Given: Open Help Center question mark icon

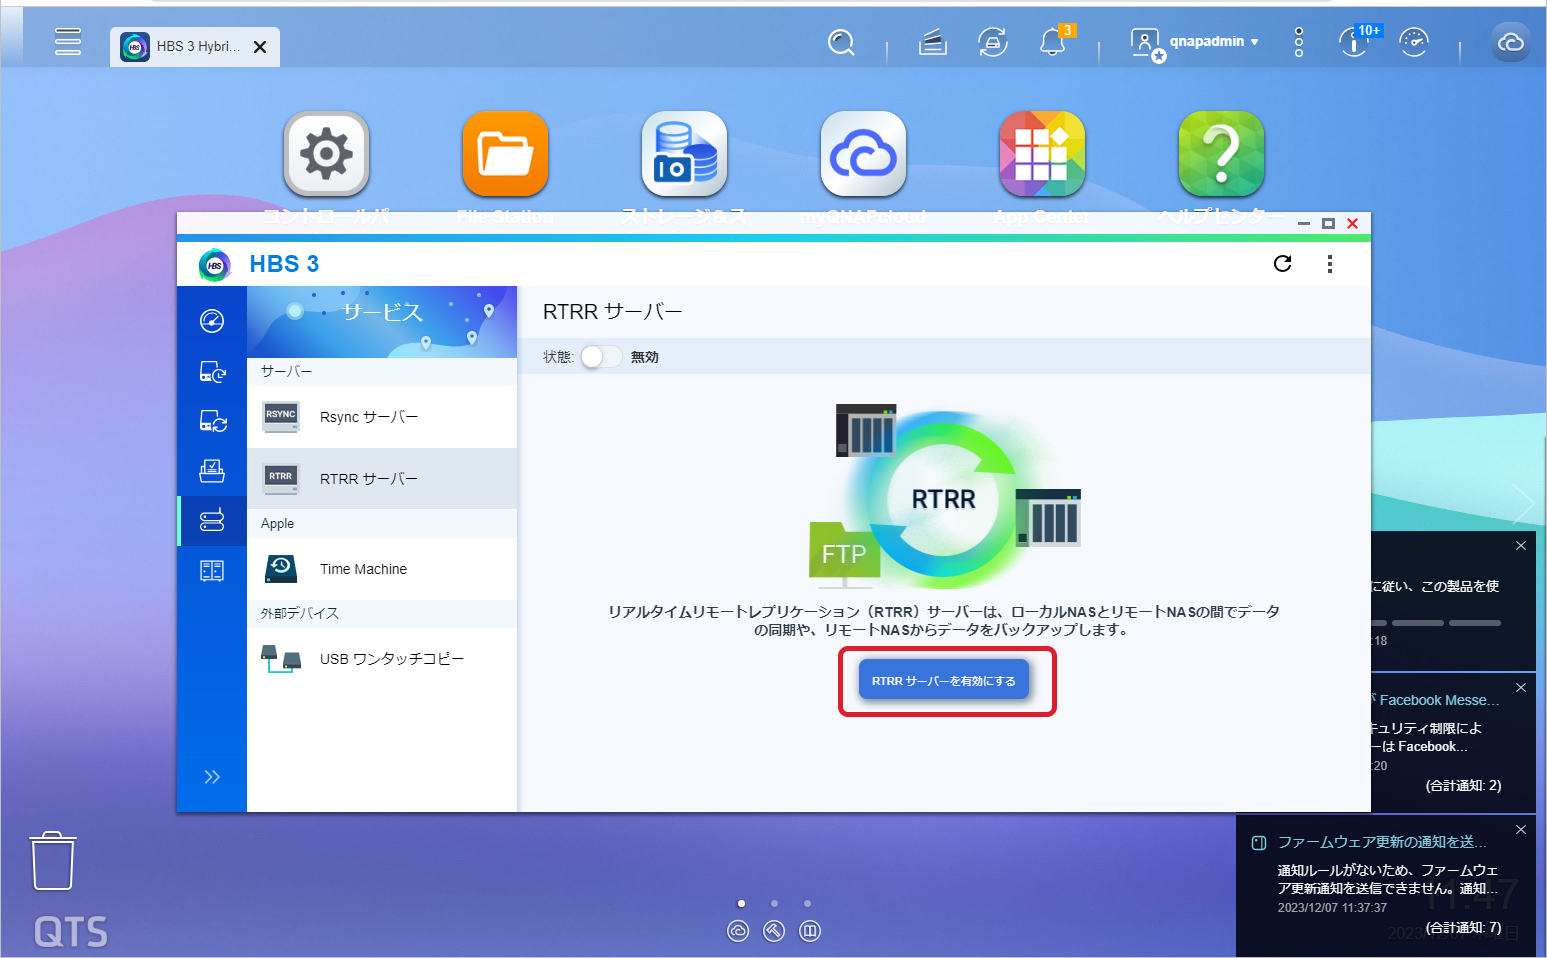Looking at the screenshot, I should [x=1221, y=154].
